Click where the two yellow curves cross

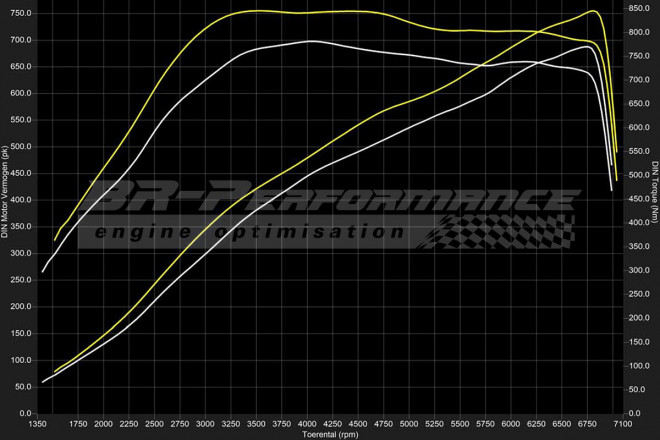540,32
